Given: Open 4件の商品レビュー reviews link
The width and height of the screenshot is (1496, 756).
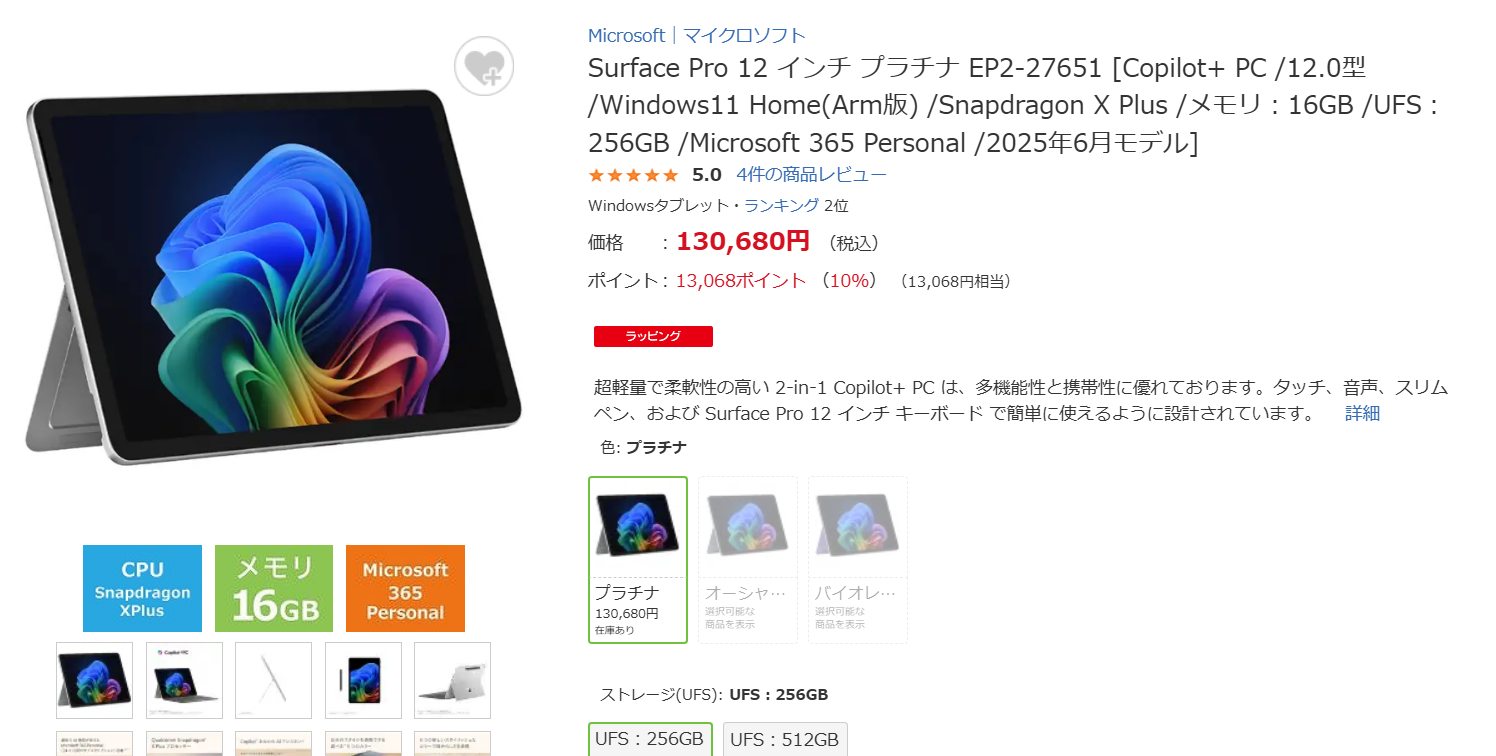Looking at the screenshot, I should [811, 175].
